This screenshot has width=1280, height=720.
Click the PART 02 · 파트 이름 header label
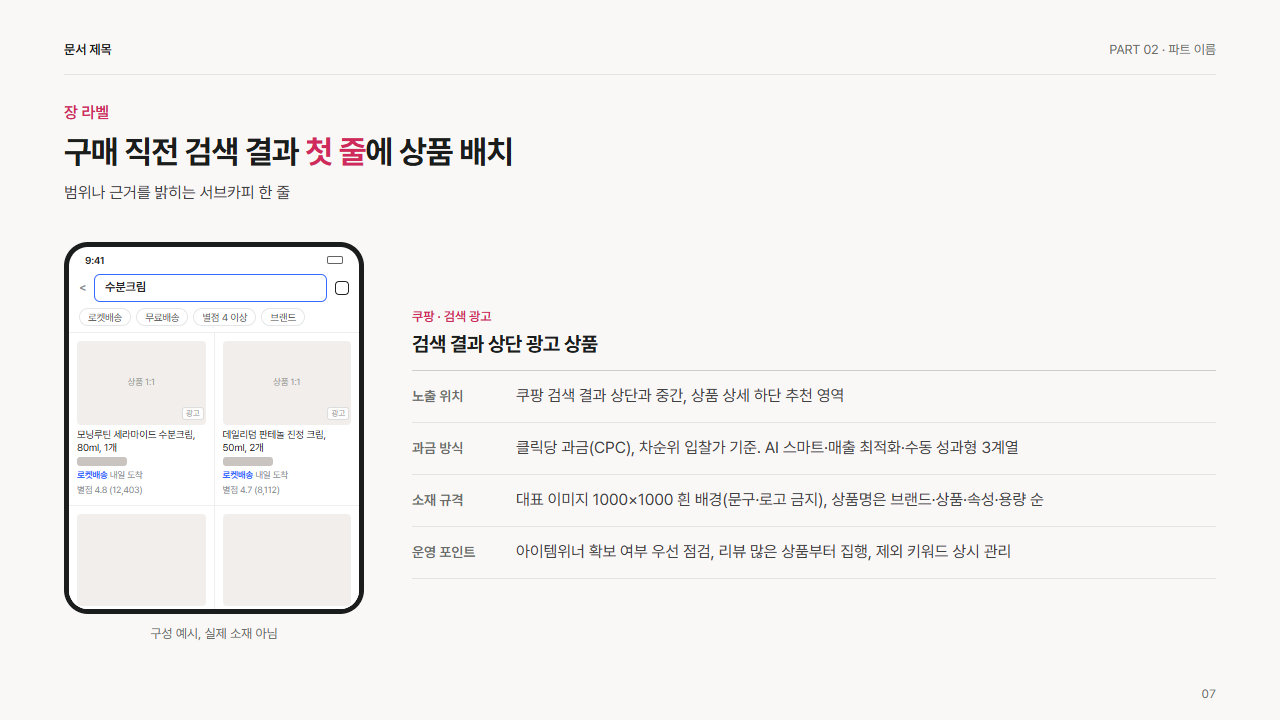tap(1162, 49)
